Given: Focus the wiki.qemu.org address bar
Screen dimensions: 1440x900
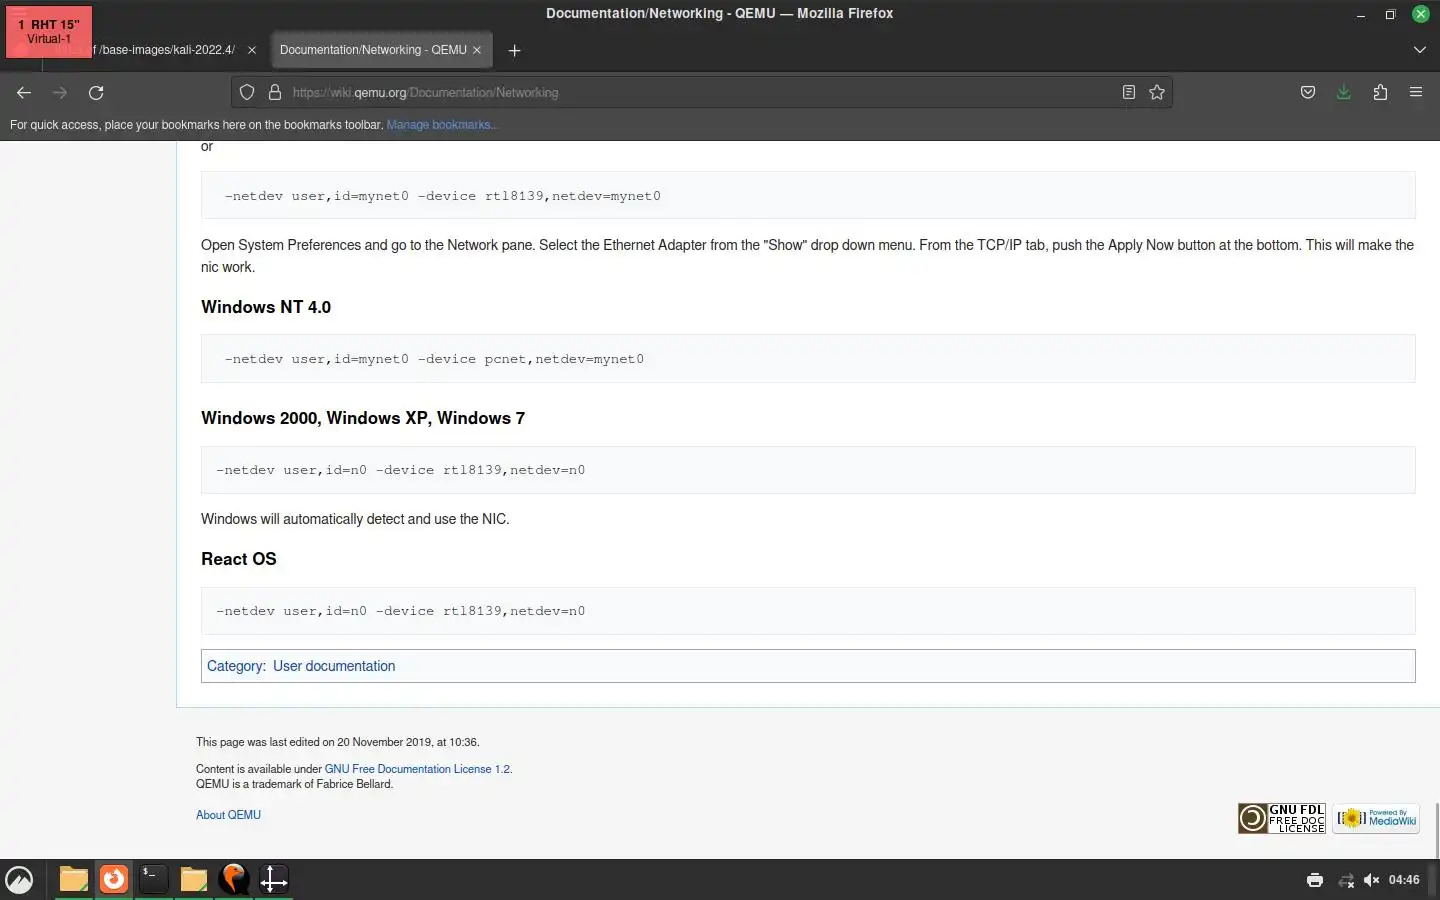Looking at the screenshot, I should click(700, 92).
